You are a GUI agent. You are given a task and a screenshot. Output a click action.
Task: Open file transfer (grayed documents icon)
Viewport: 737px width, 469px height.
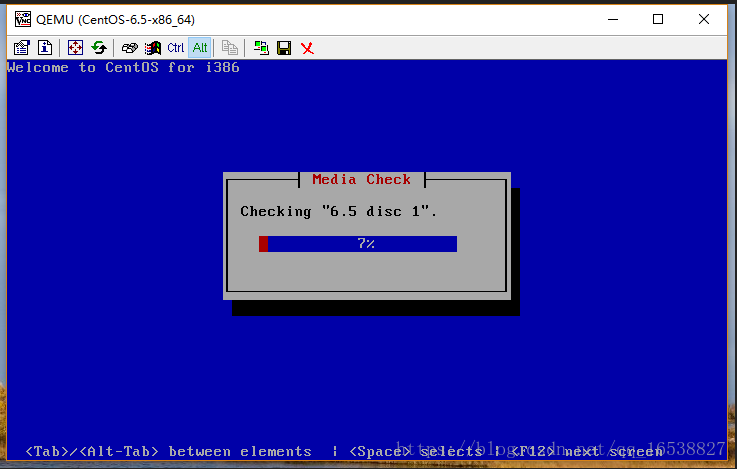230,47
